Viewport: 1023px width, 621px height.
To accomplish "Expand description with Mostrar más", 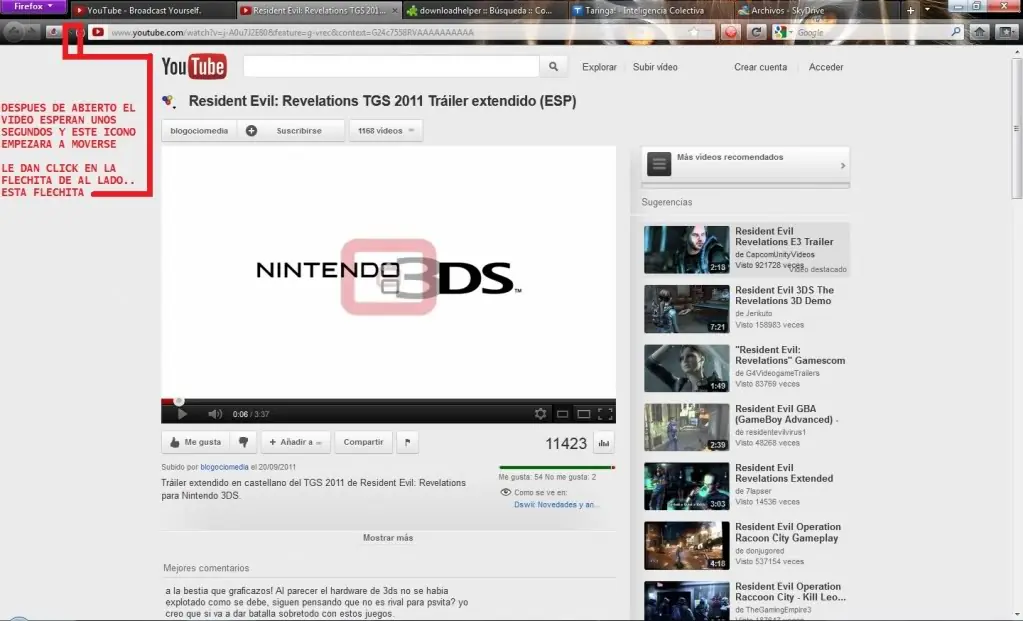I will [x=388, y=538].
